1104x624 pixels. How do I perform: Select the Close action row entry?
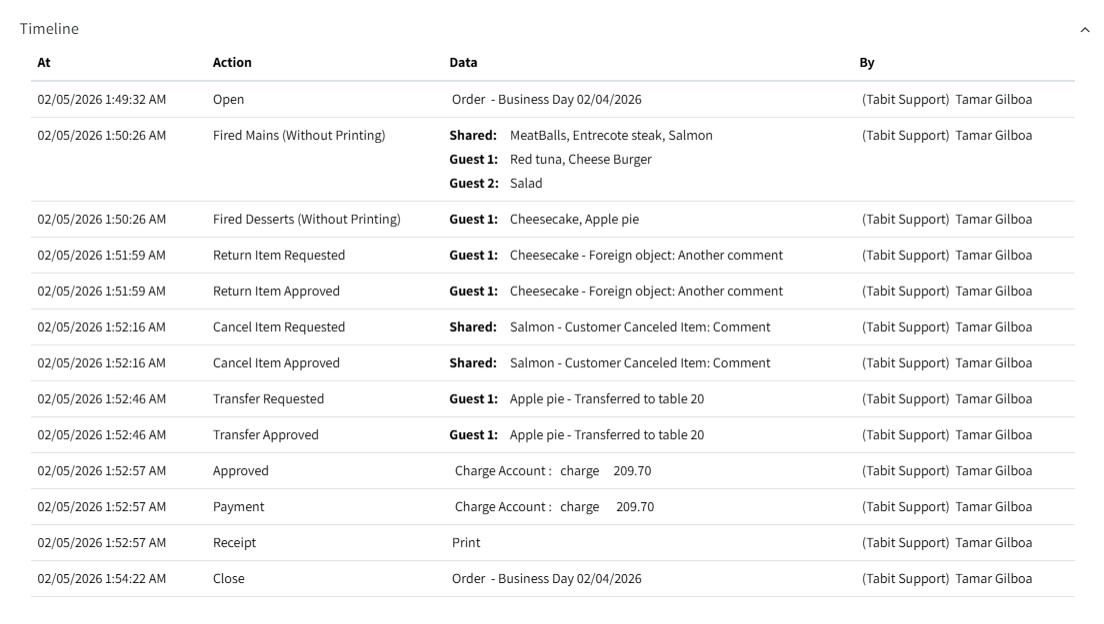tap(228, 579)
